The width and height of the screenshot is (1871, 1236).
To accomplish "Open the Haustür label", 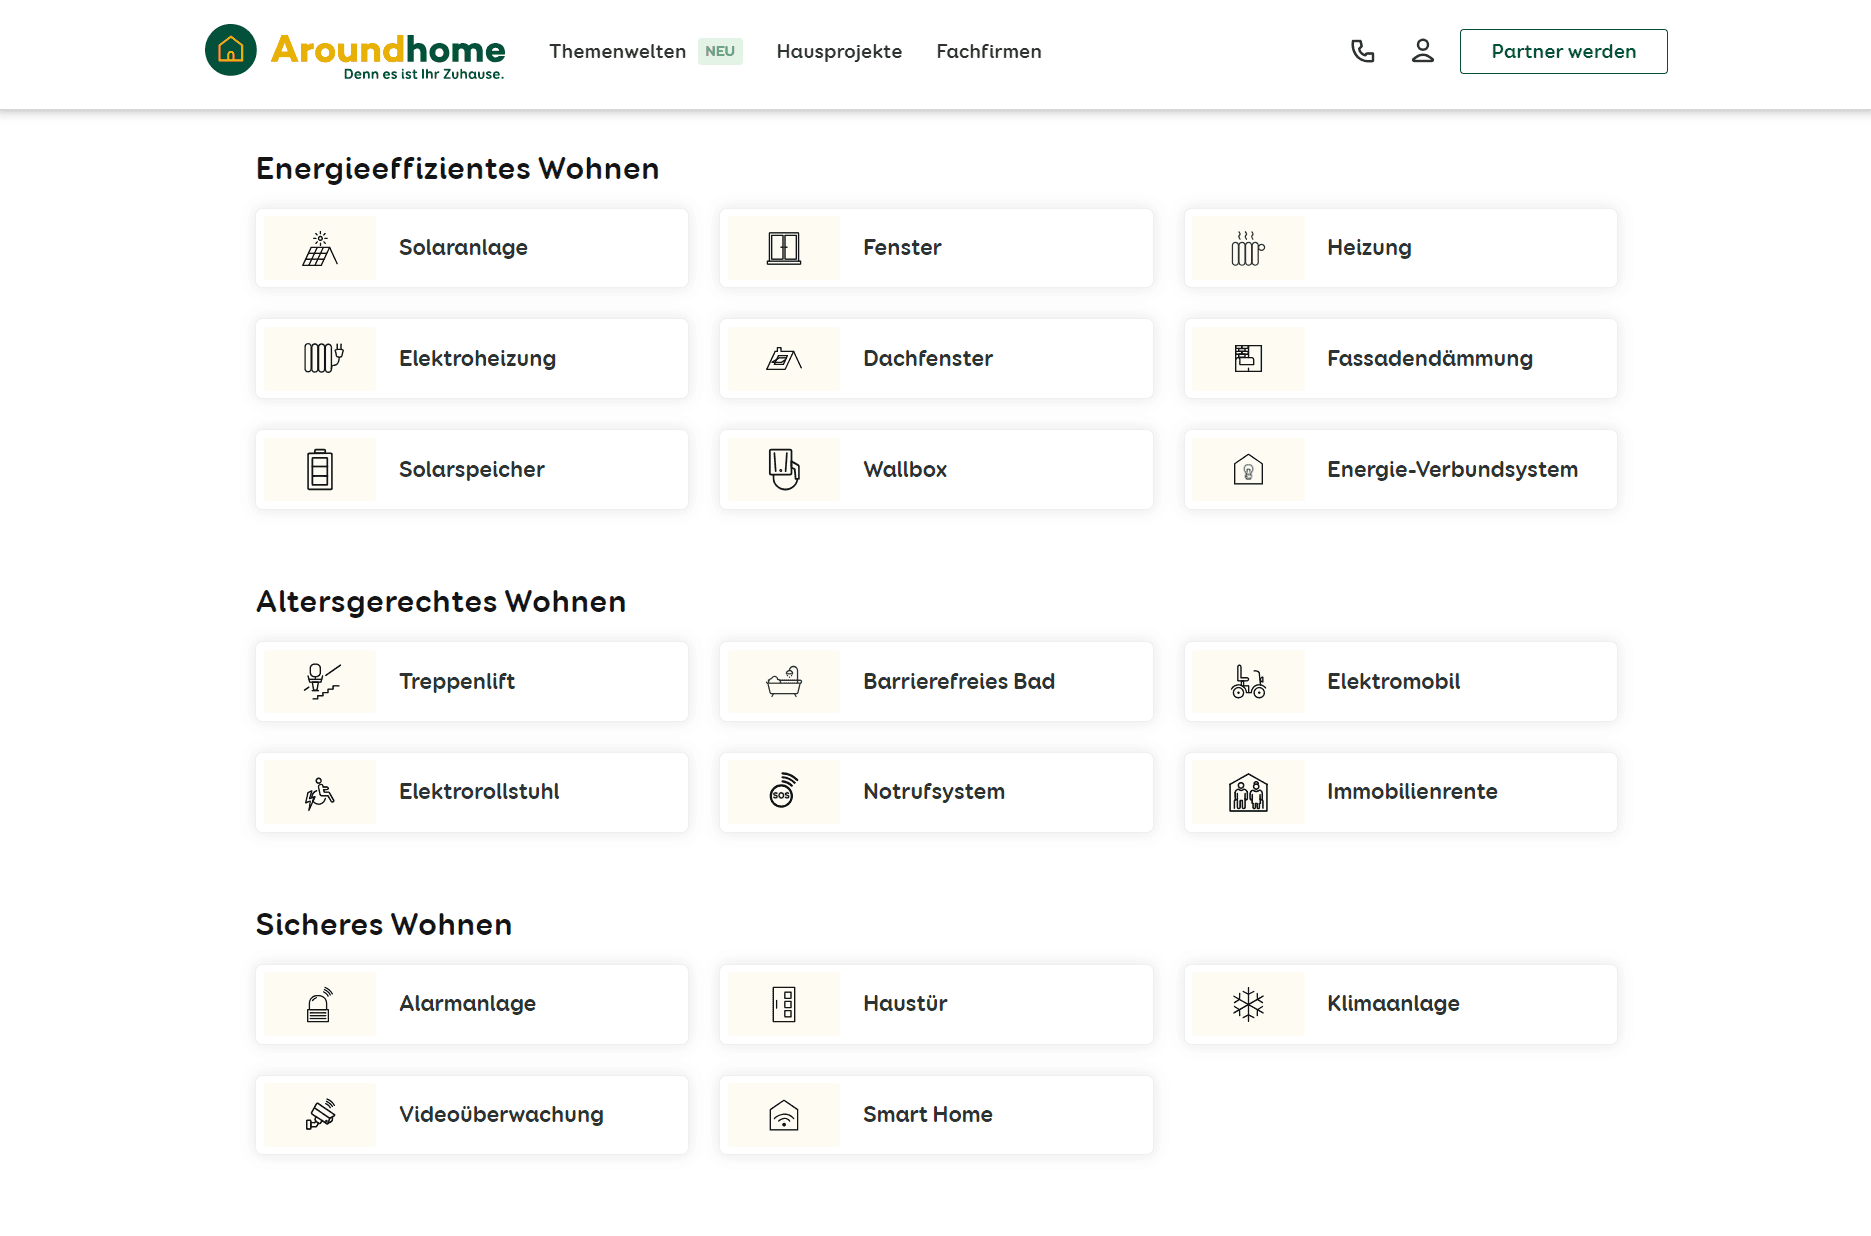I will 905,1003.
